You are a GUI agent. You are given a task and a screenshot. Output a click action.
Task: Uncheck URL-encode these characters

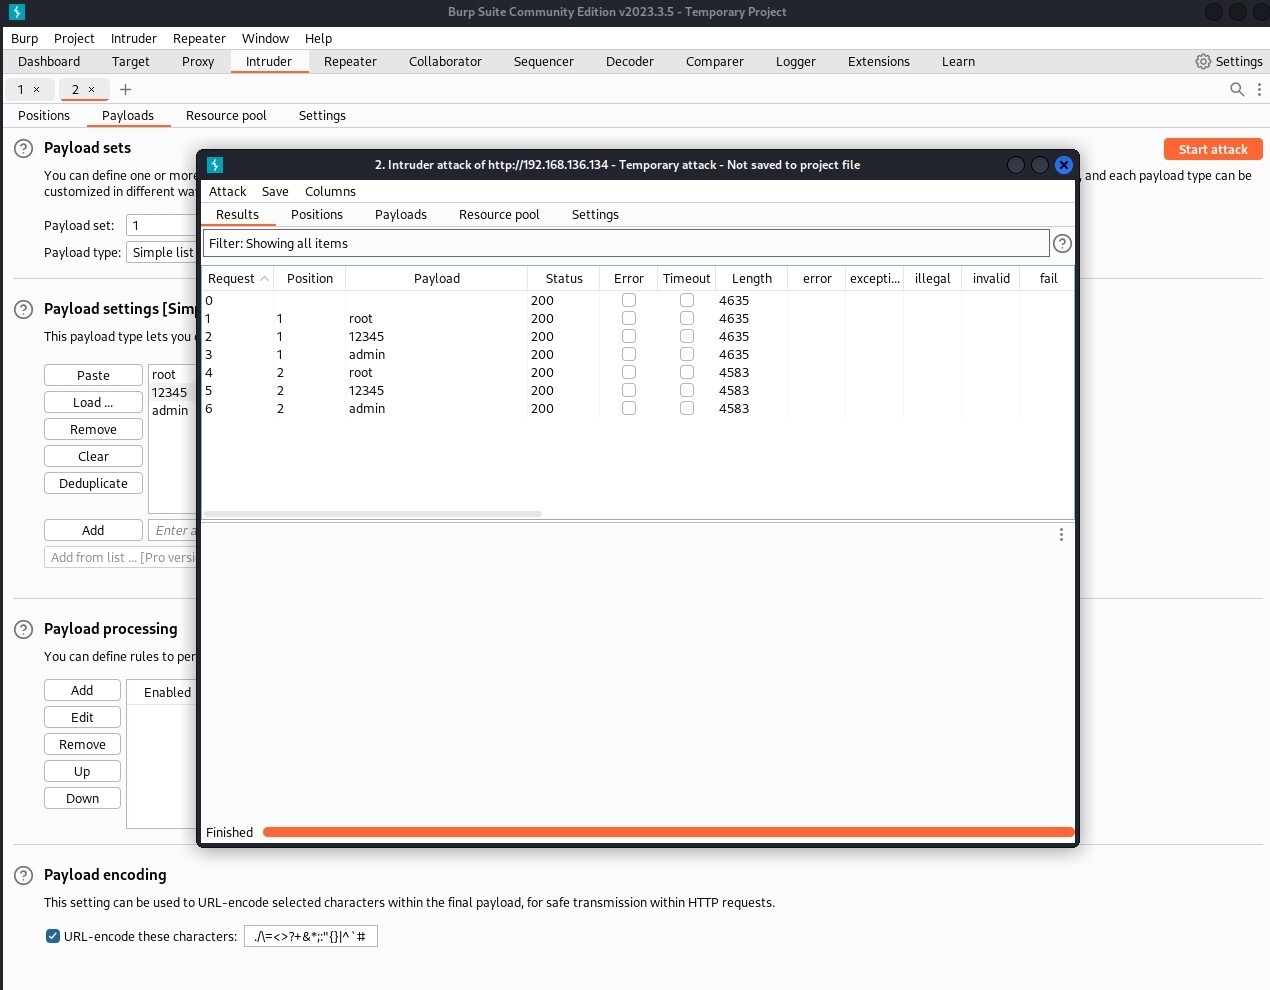pos(53,937)
